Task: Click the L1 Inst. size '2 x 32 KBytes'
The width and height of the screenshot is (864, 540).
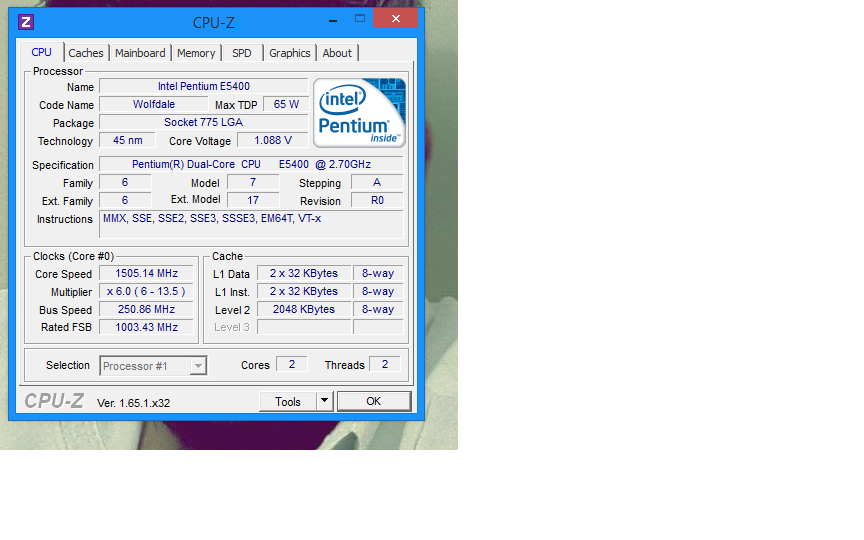Action: pyautogui.click(x=304, y=291)
